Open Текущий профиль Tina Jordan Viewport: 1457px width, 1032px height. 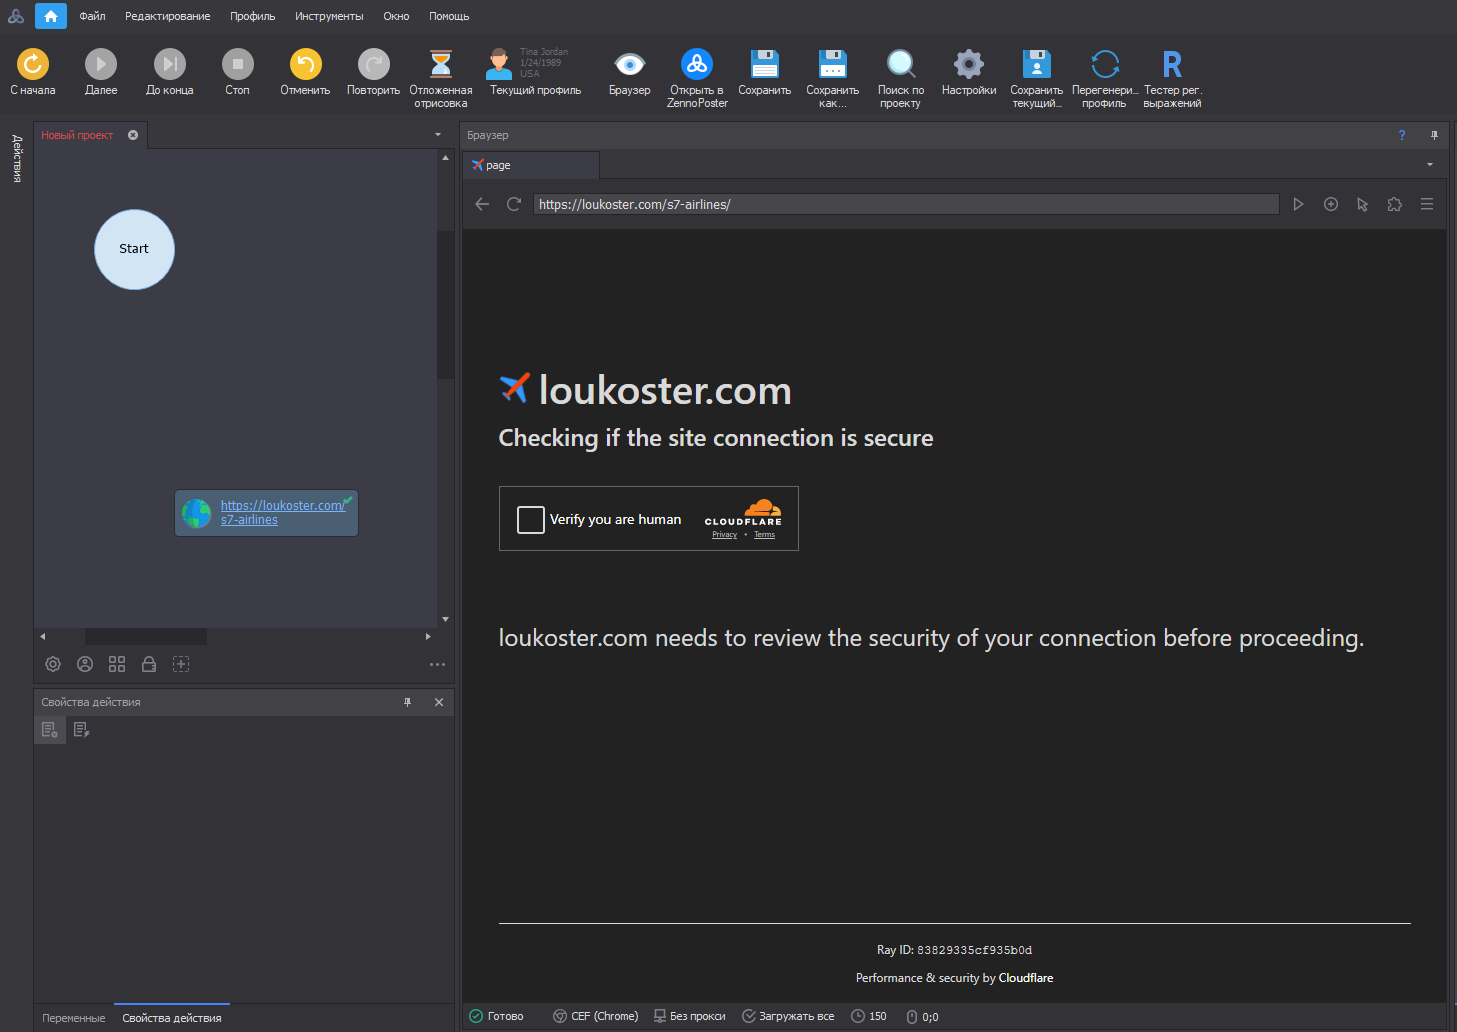click(535, 72)
